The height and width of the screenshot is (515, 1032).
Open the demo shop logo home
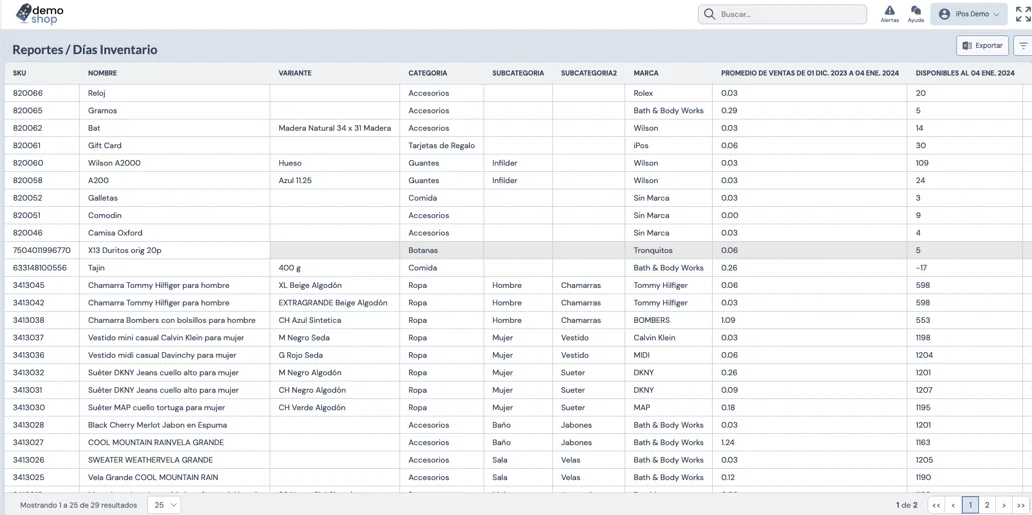point(39,14)
